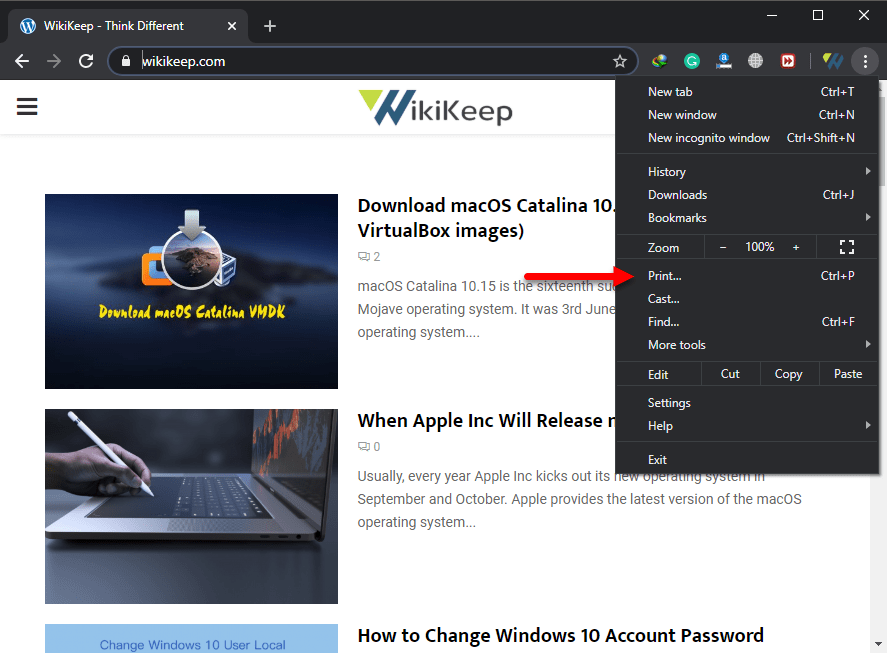
Task: Open the colorful download manager extension icon
Action: pyautogui.click(x=660, y=61)
